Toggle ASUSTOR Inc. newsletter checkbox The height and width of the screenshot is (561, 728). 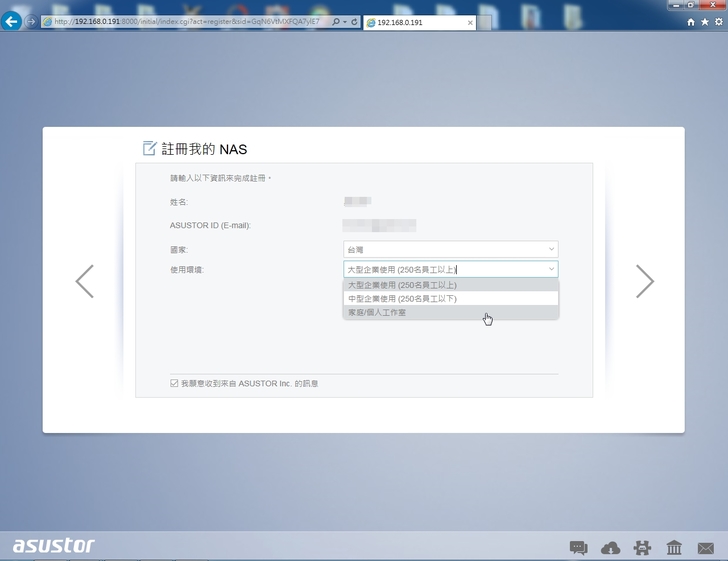174,383
